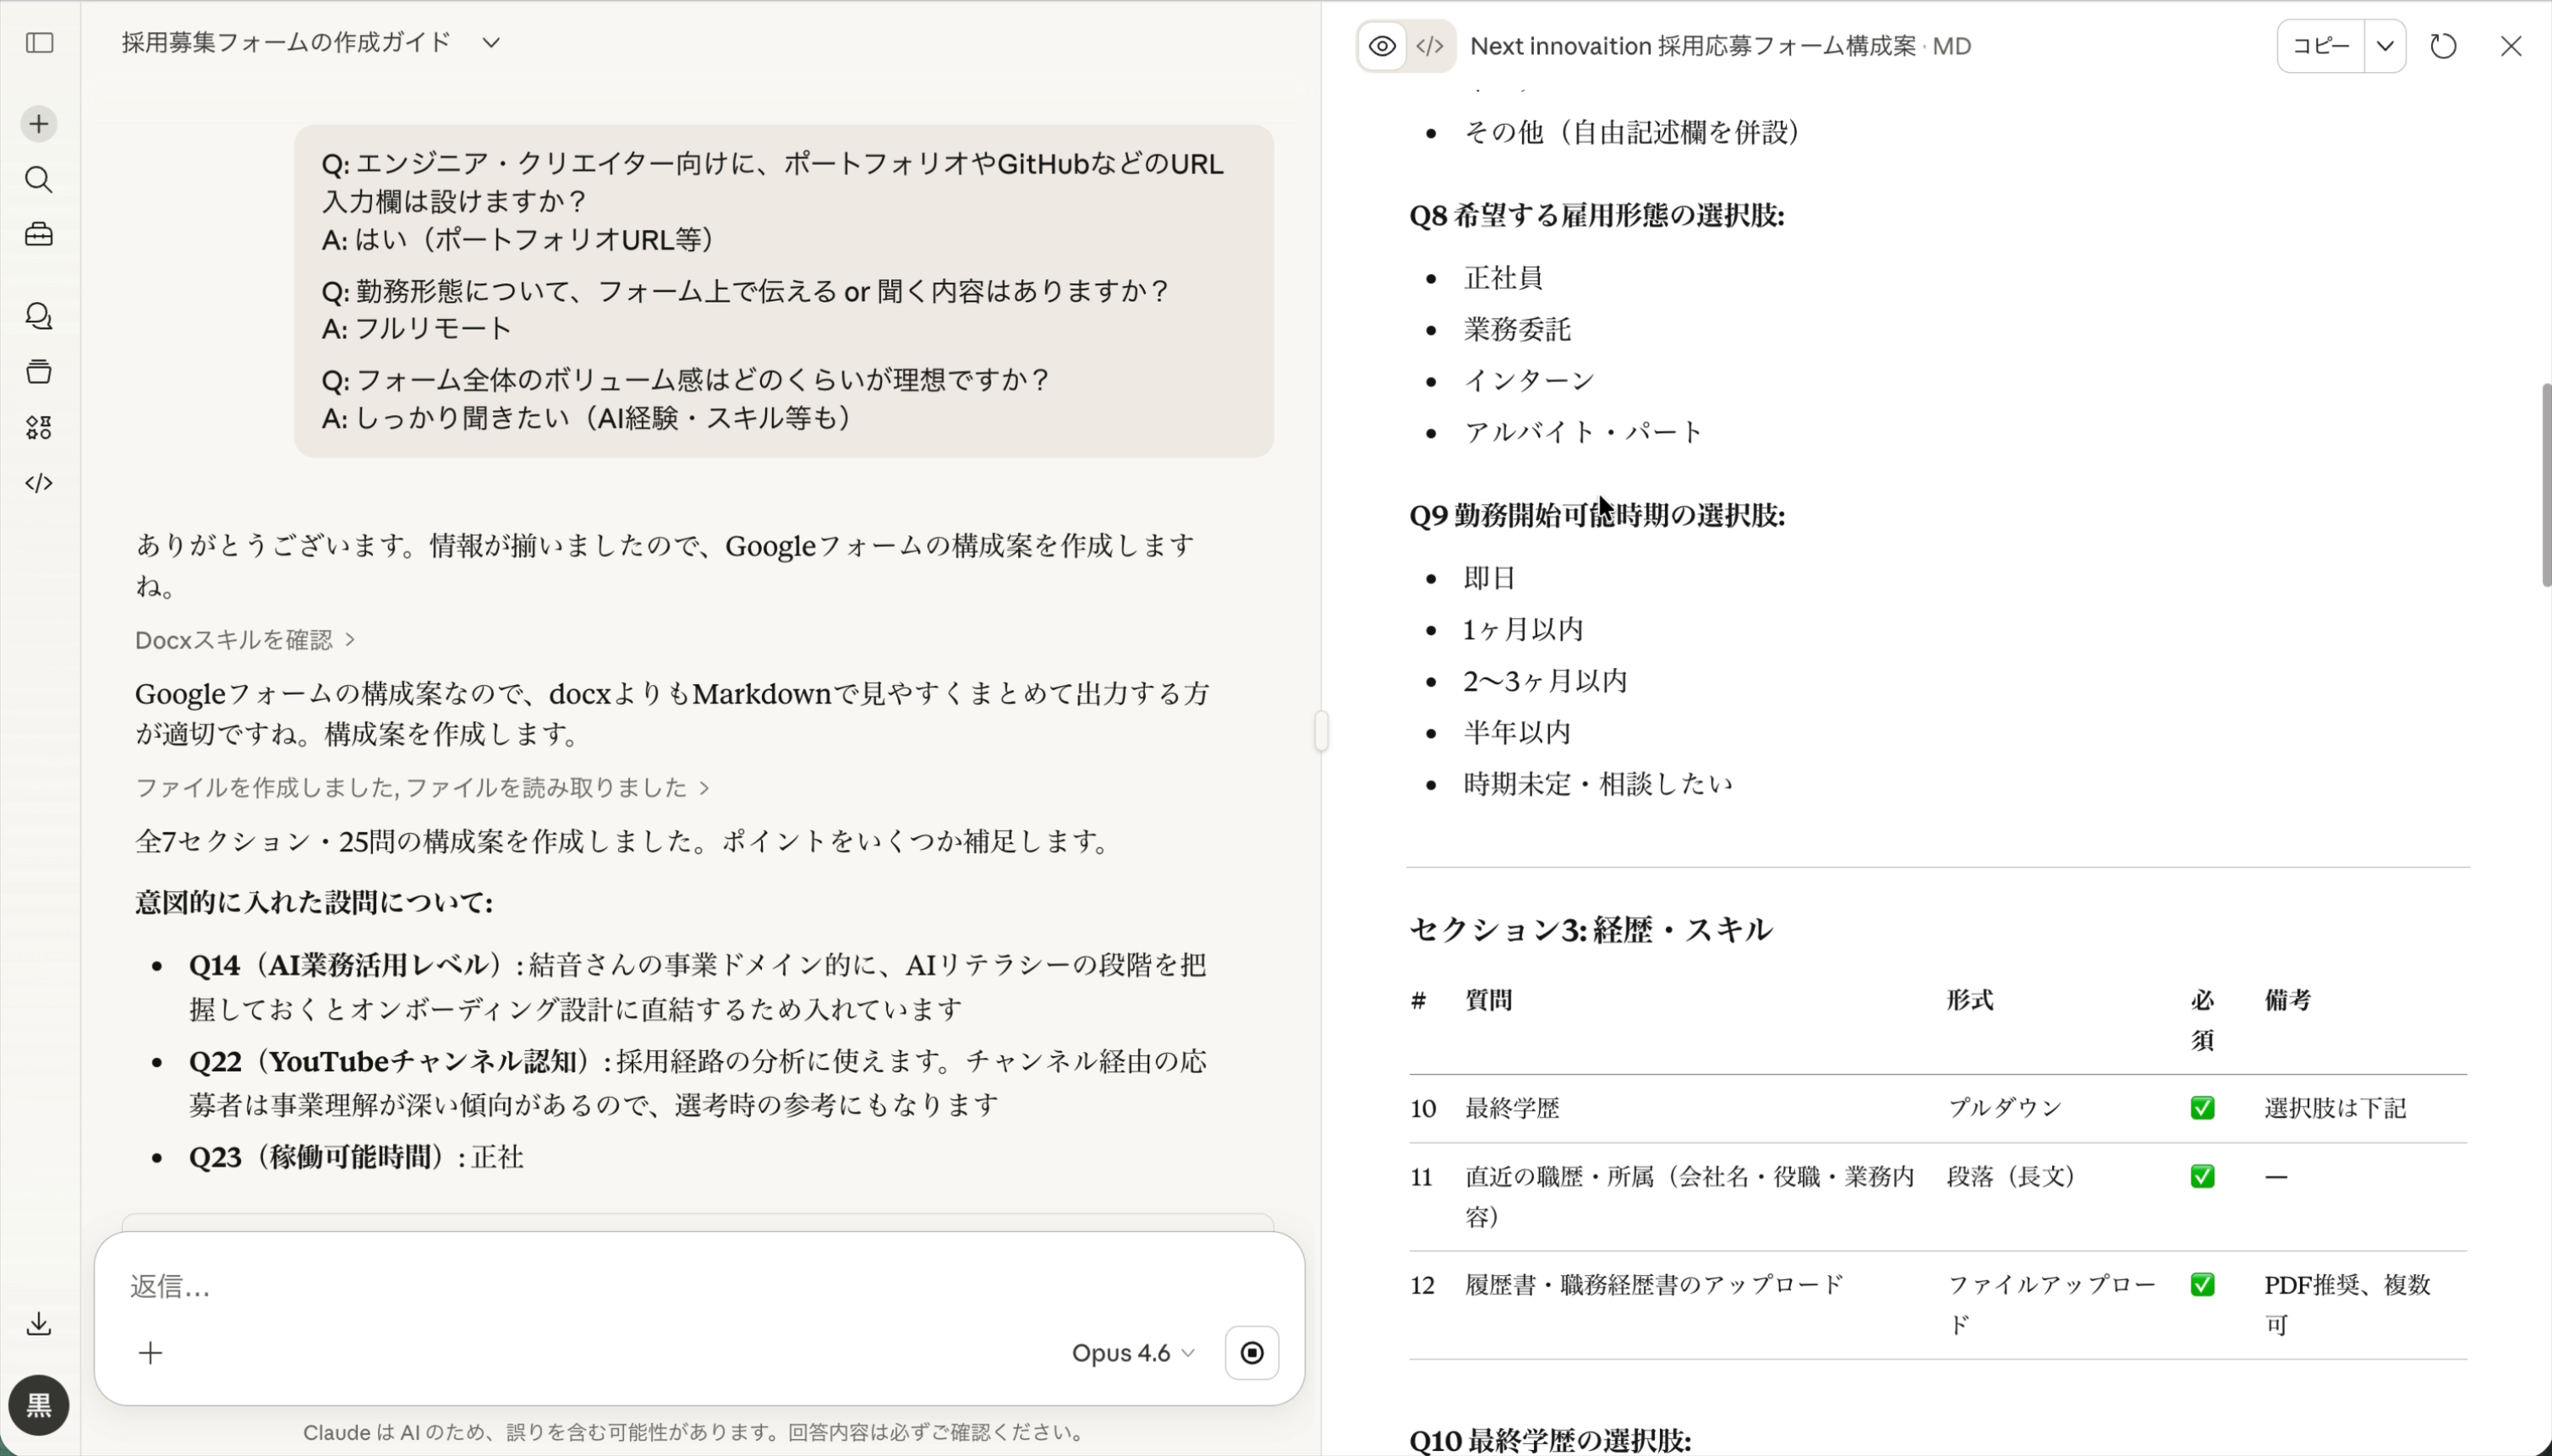
Task: Expand the コピー options chevron
Action: coord(2387,45)
